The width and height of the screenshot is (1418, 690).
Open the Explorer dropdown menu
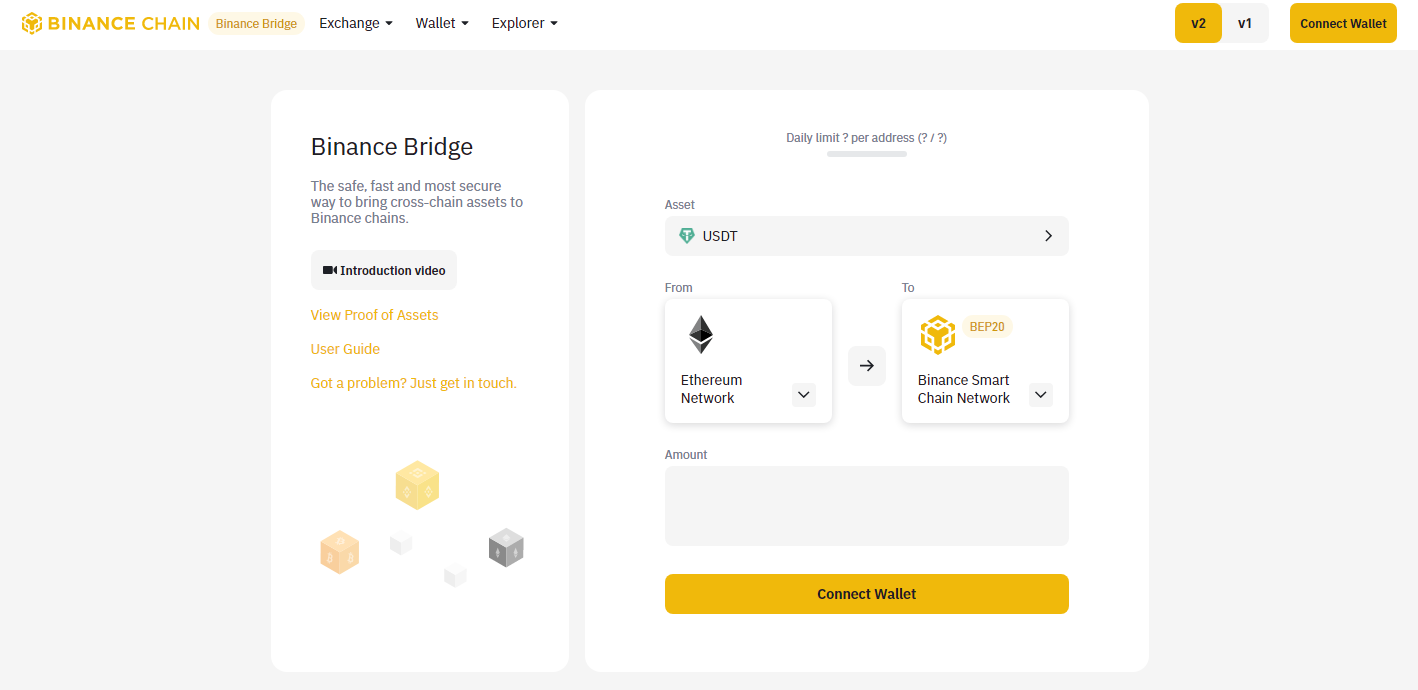click(525, 23)
